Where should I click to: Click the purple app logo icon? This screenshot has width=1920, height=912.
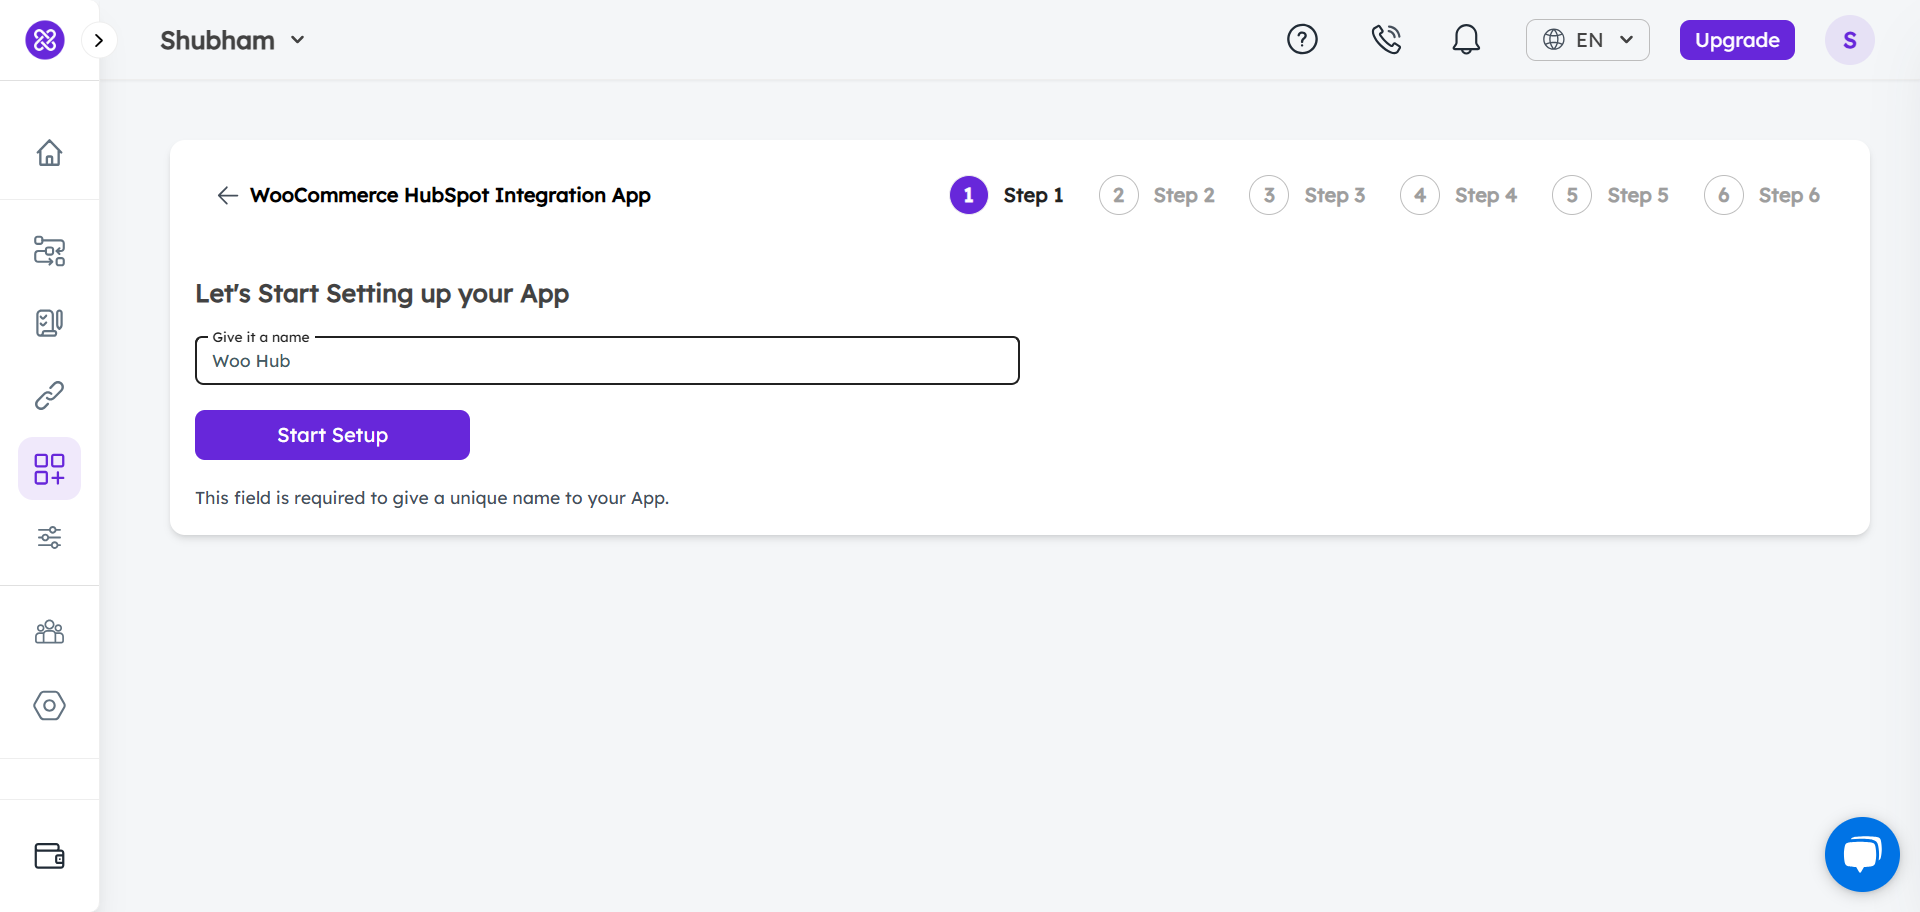pyautogui.click(x=45, y=40)
